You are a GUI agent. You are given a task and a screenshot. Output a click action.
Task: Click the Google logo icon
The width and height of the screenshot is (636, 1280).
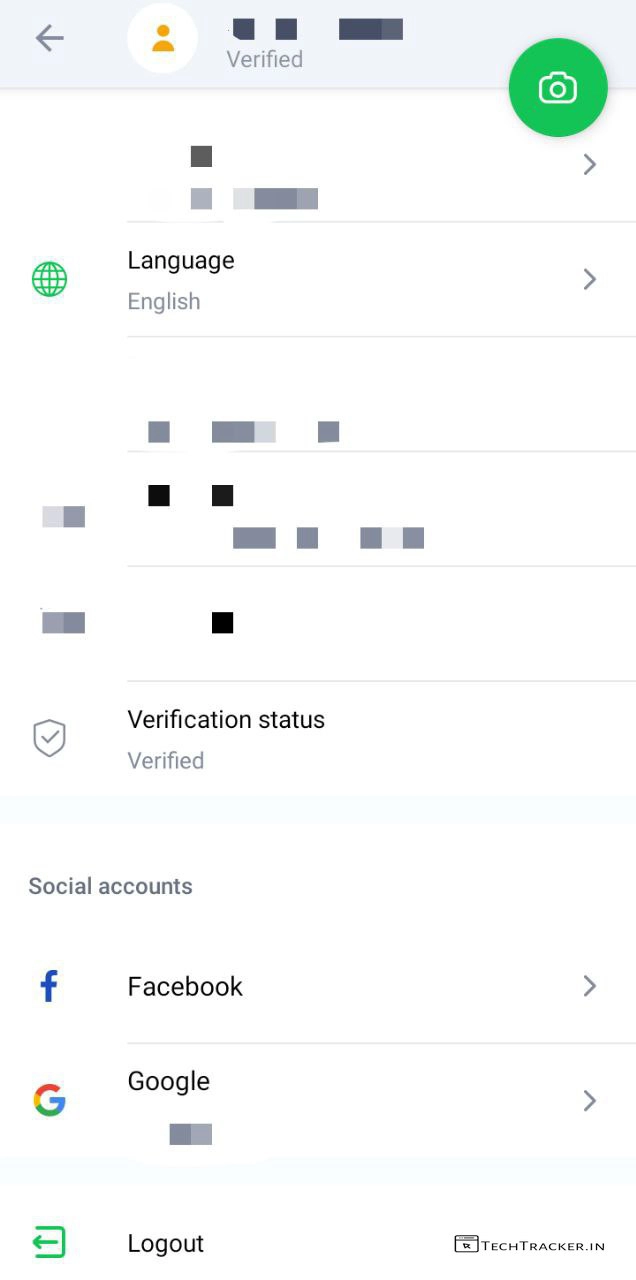pos(49,1100)
